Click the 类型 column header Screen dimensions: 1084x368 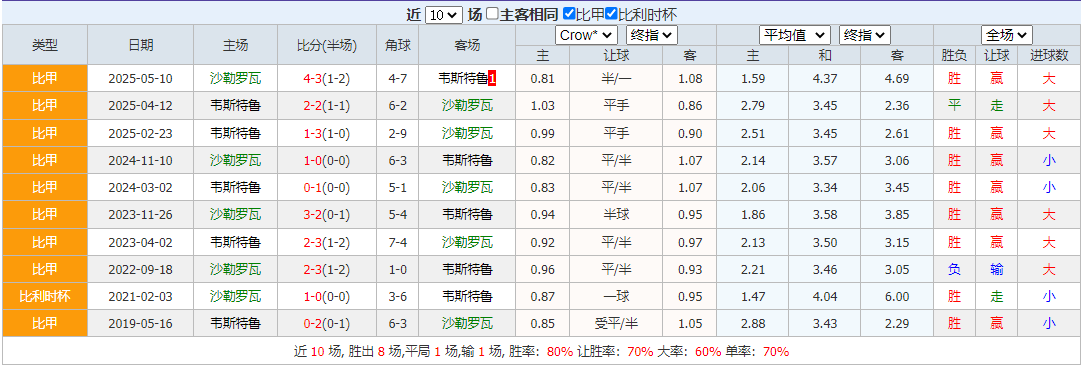45,45
